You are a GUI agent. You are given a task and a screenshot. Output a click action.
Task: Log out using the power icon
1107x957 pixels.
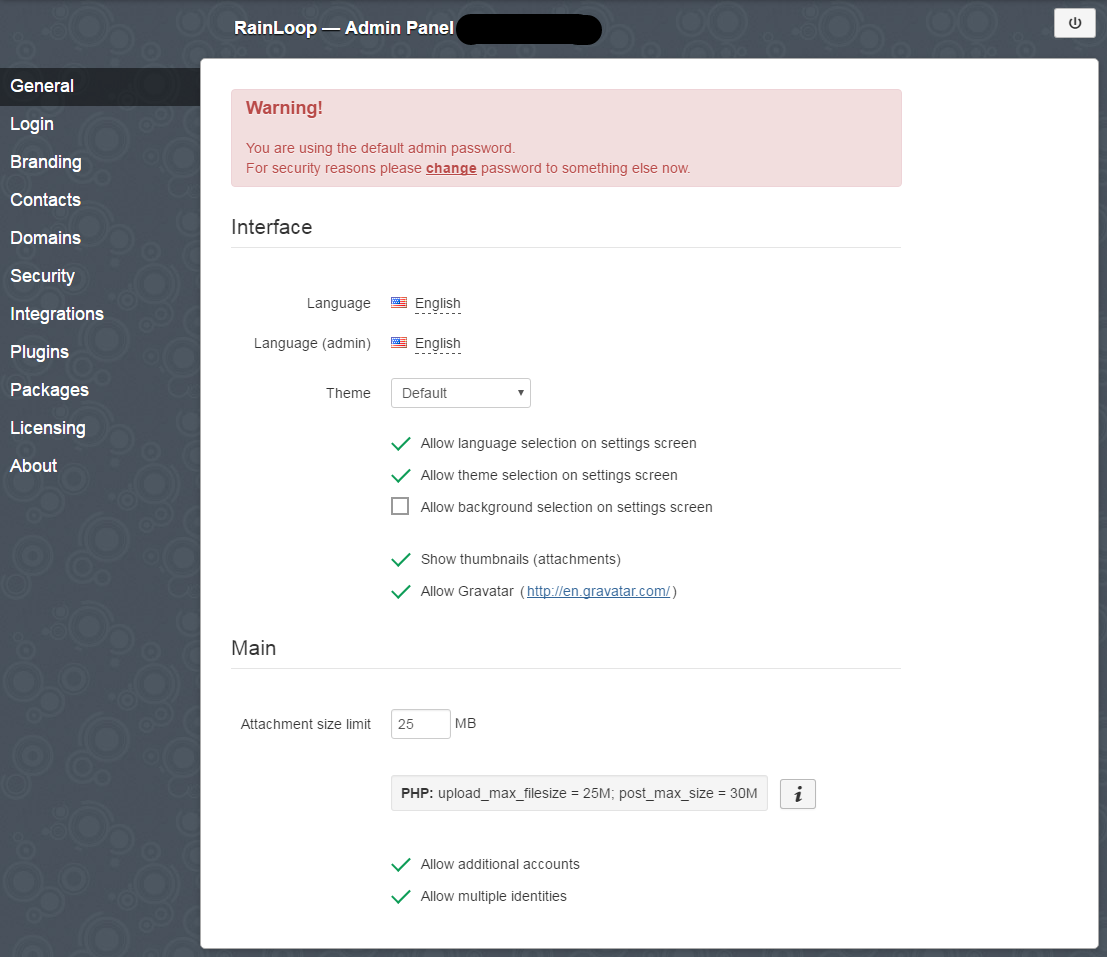pyautogui.click(x=1074, y=22)
